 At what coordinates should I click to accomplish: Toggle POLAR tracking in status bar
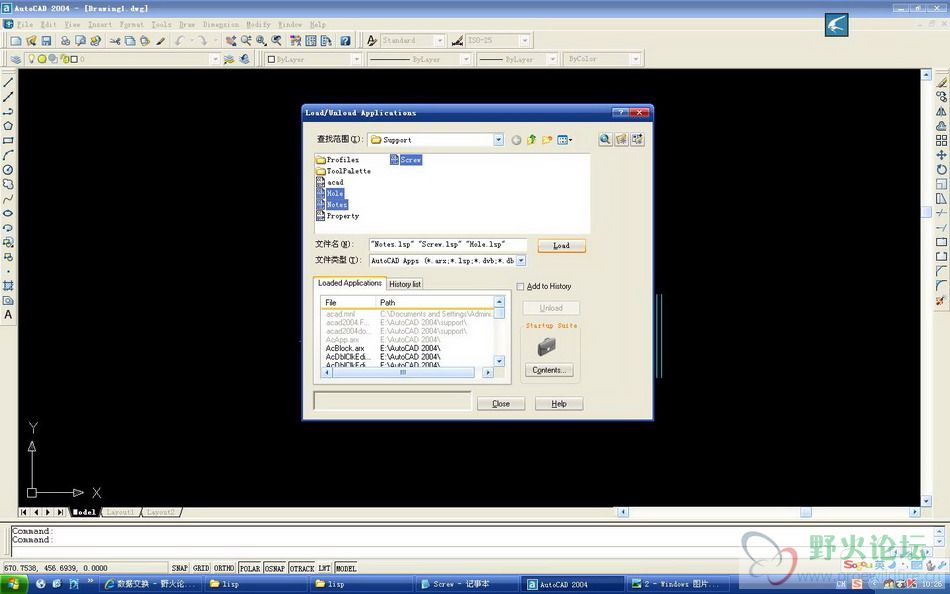[x=250, y=568]
